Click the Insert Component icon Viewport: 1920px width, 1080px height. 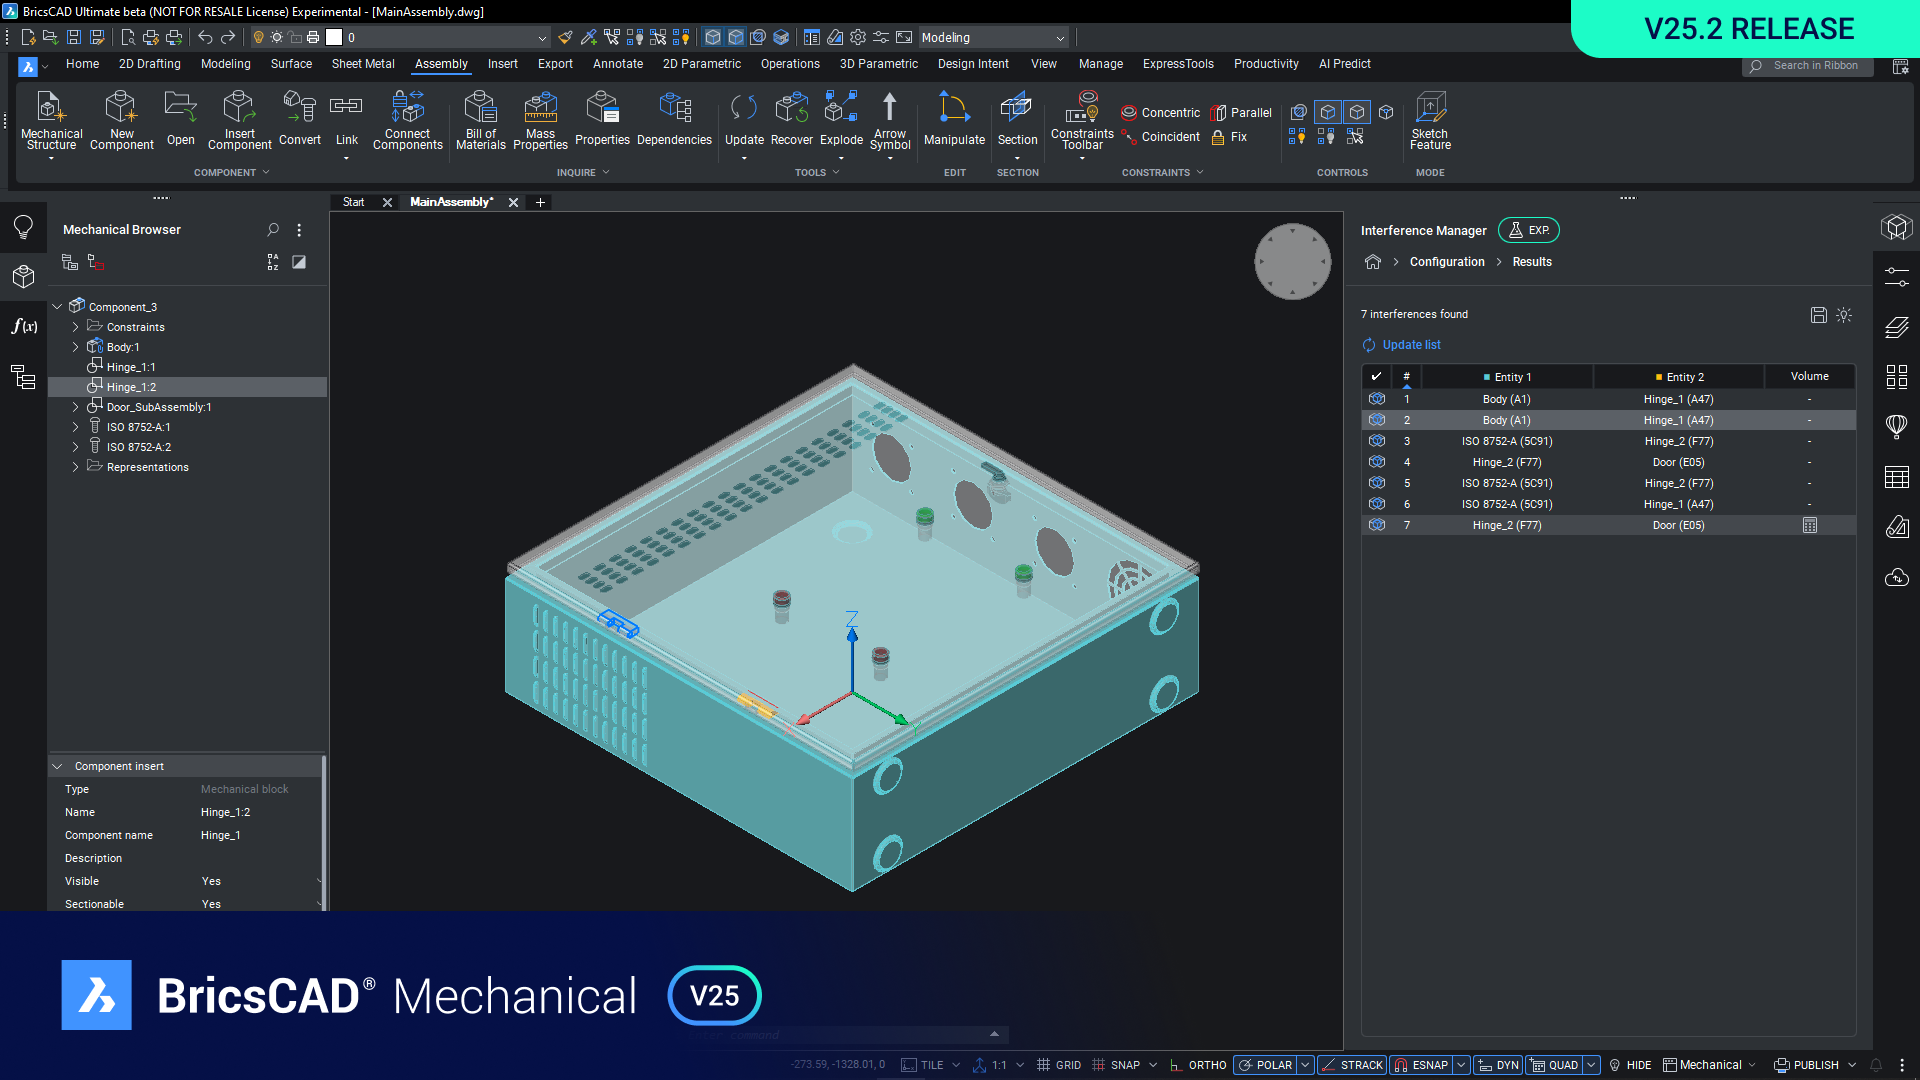239,108
